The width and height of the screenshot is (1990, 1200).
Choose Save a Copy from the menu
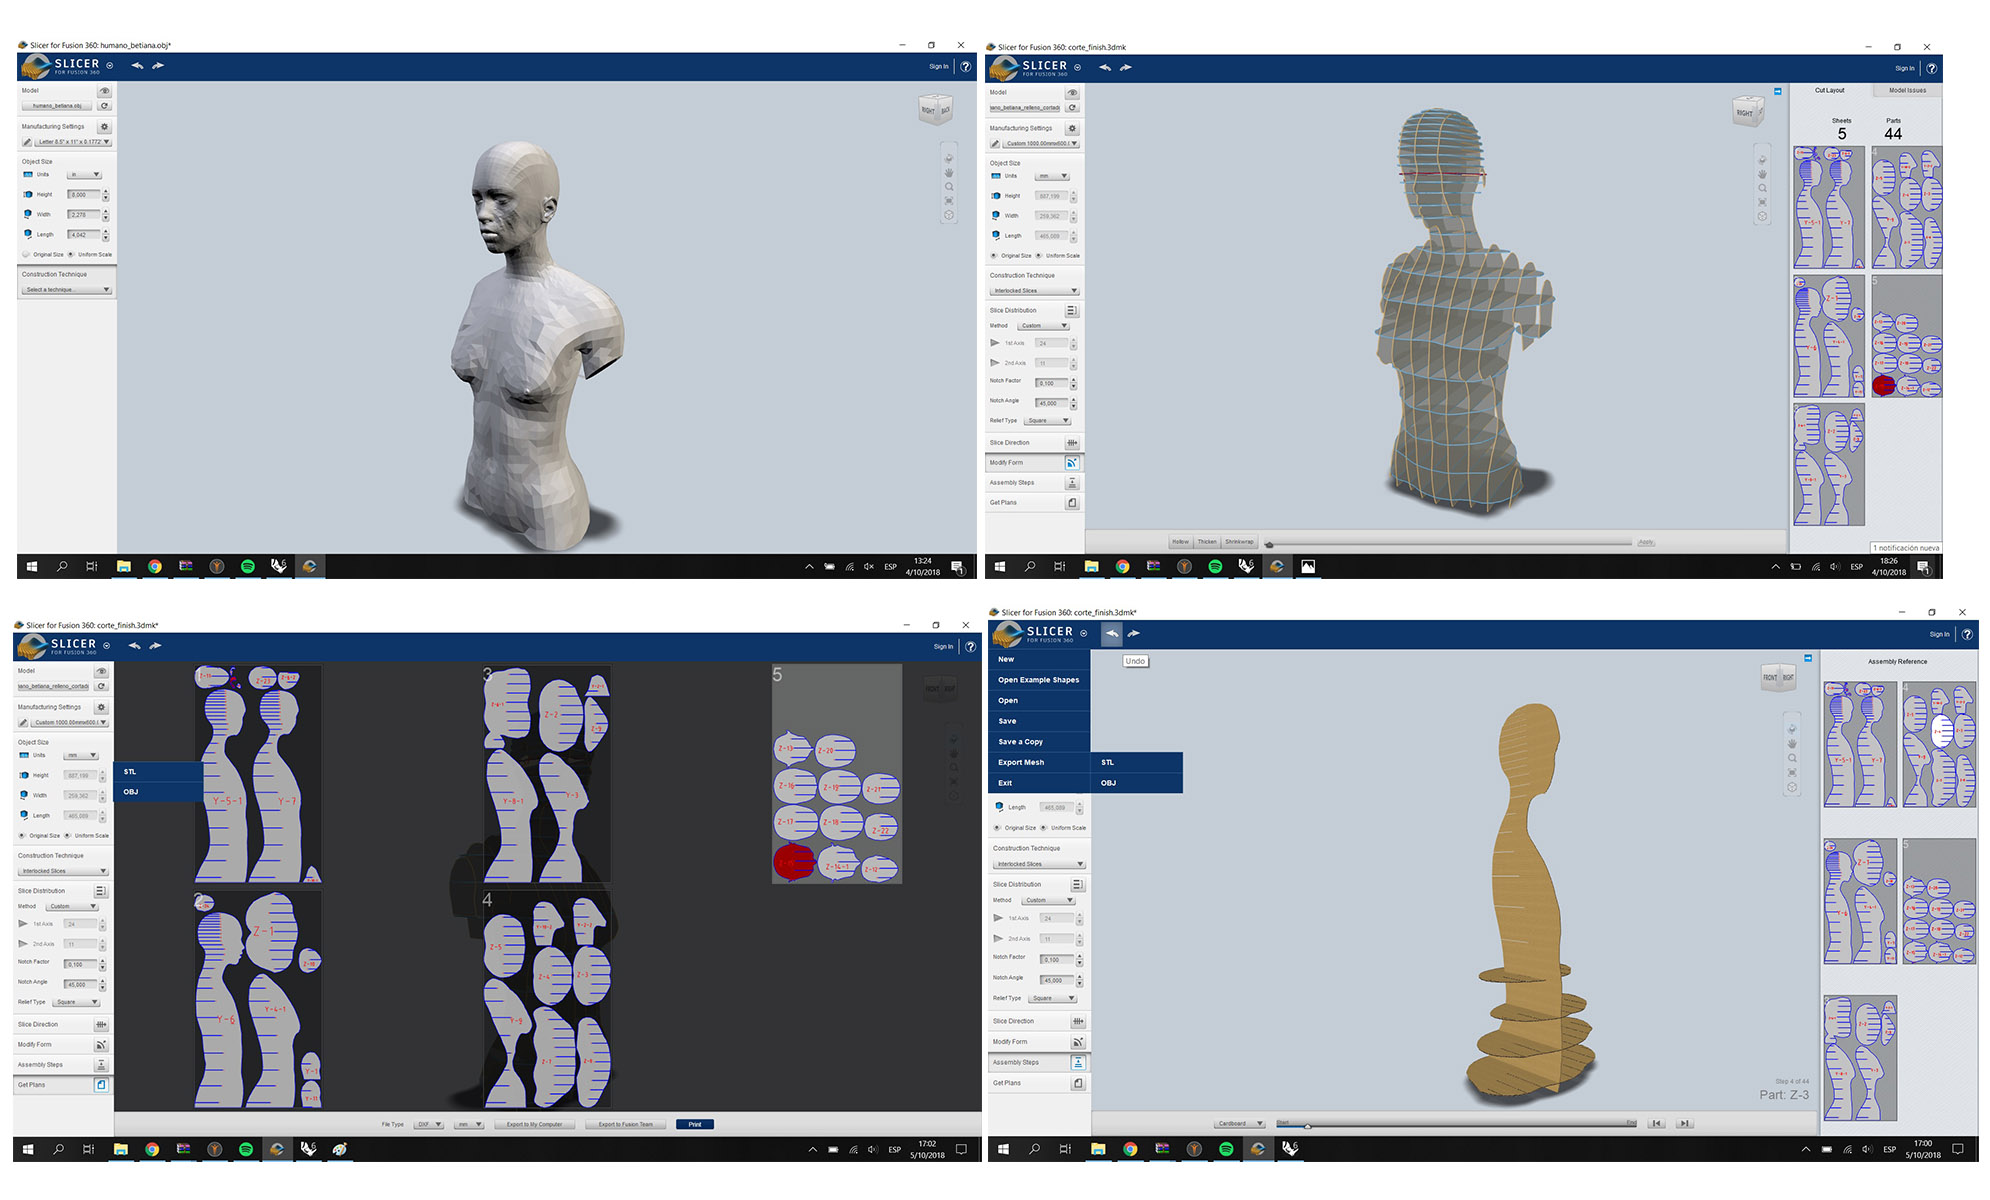[1020, 742]
